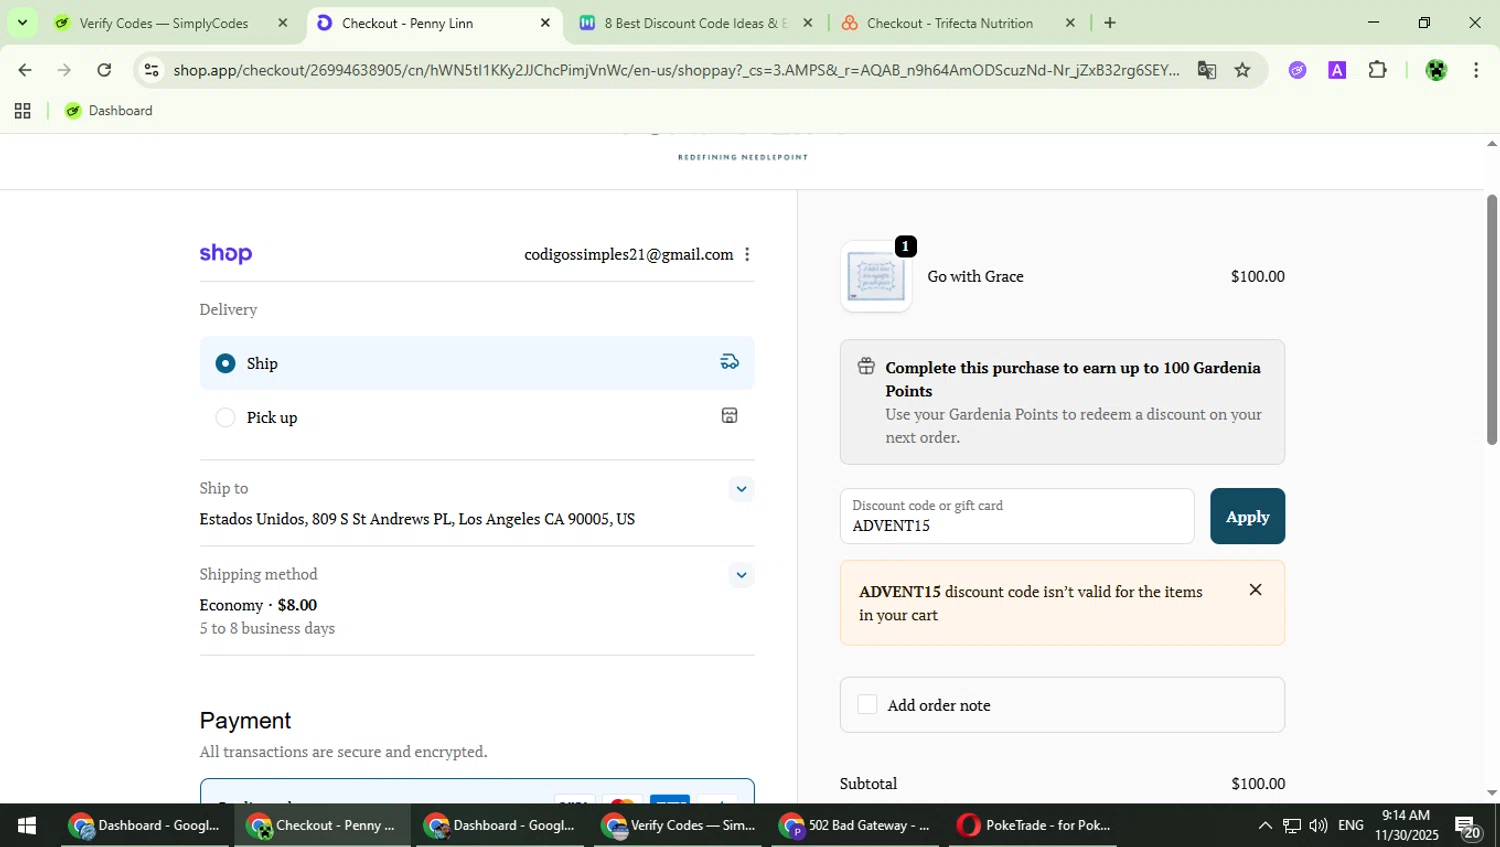
Task: Open a new browser tab
Action: pos(1110,23)
